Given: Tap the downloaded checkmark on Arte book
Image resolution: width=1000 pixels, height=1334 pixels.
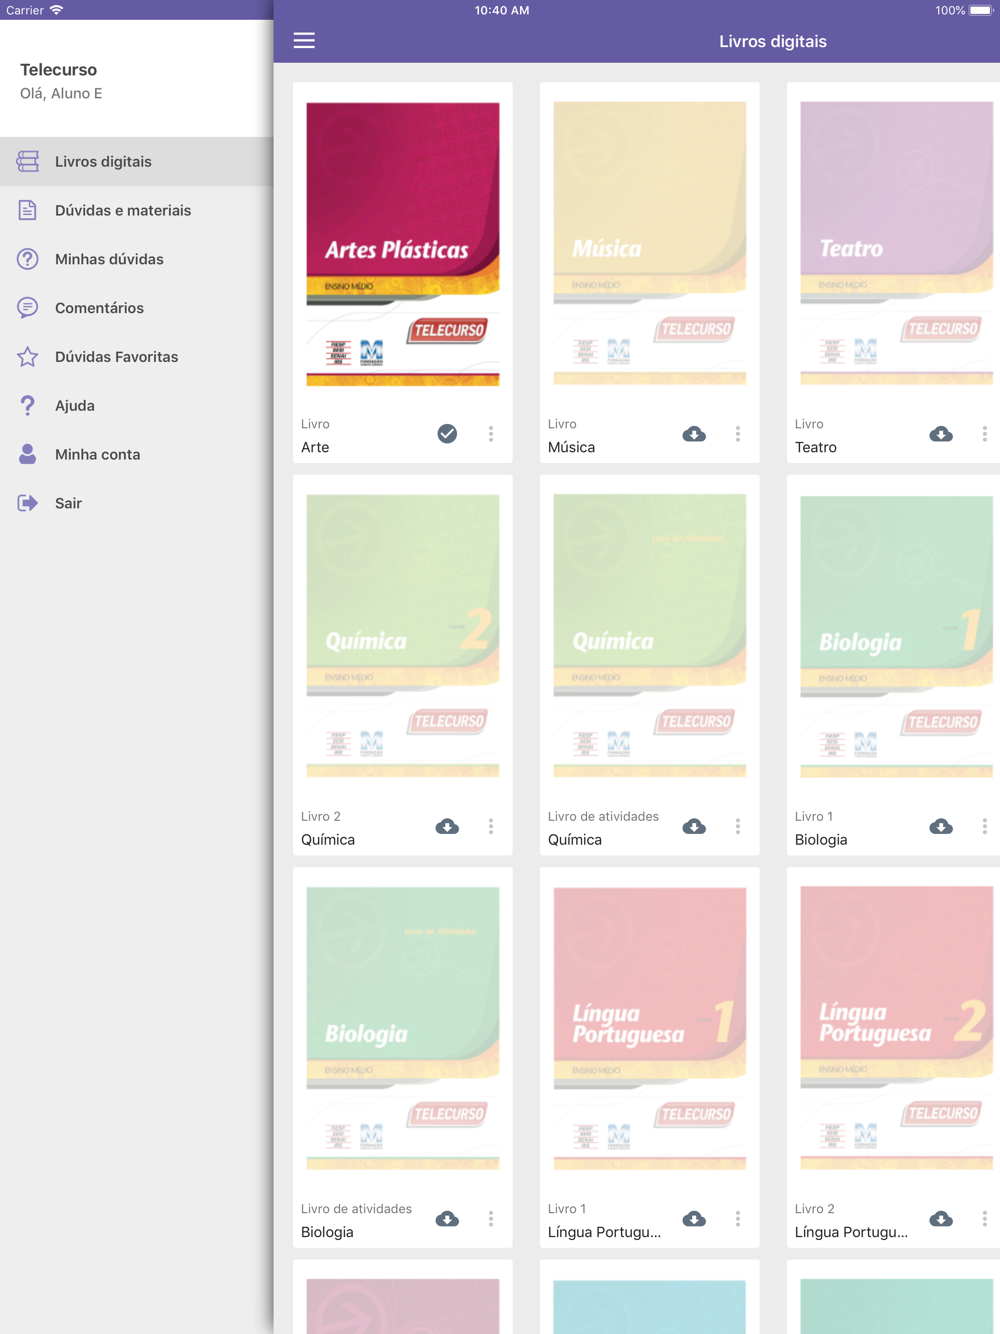Looking at the screenshot, I should tap(447, 434).
